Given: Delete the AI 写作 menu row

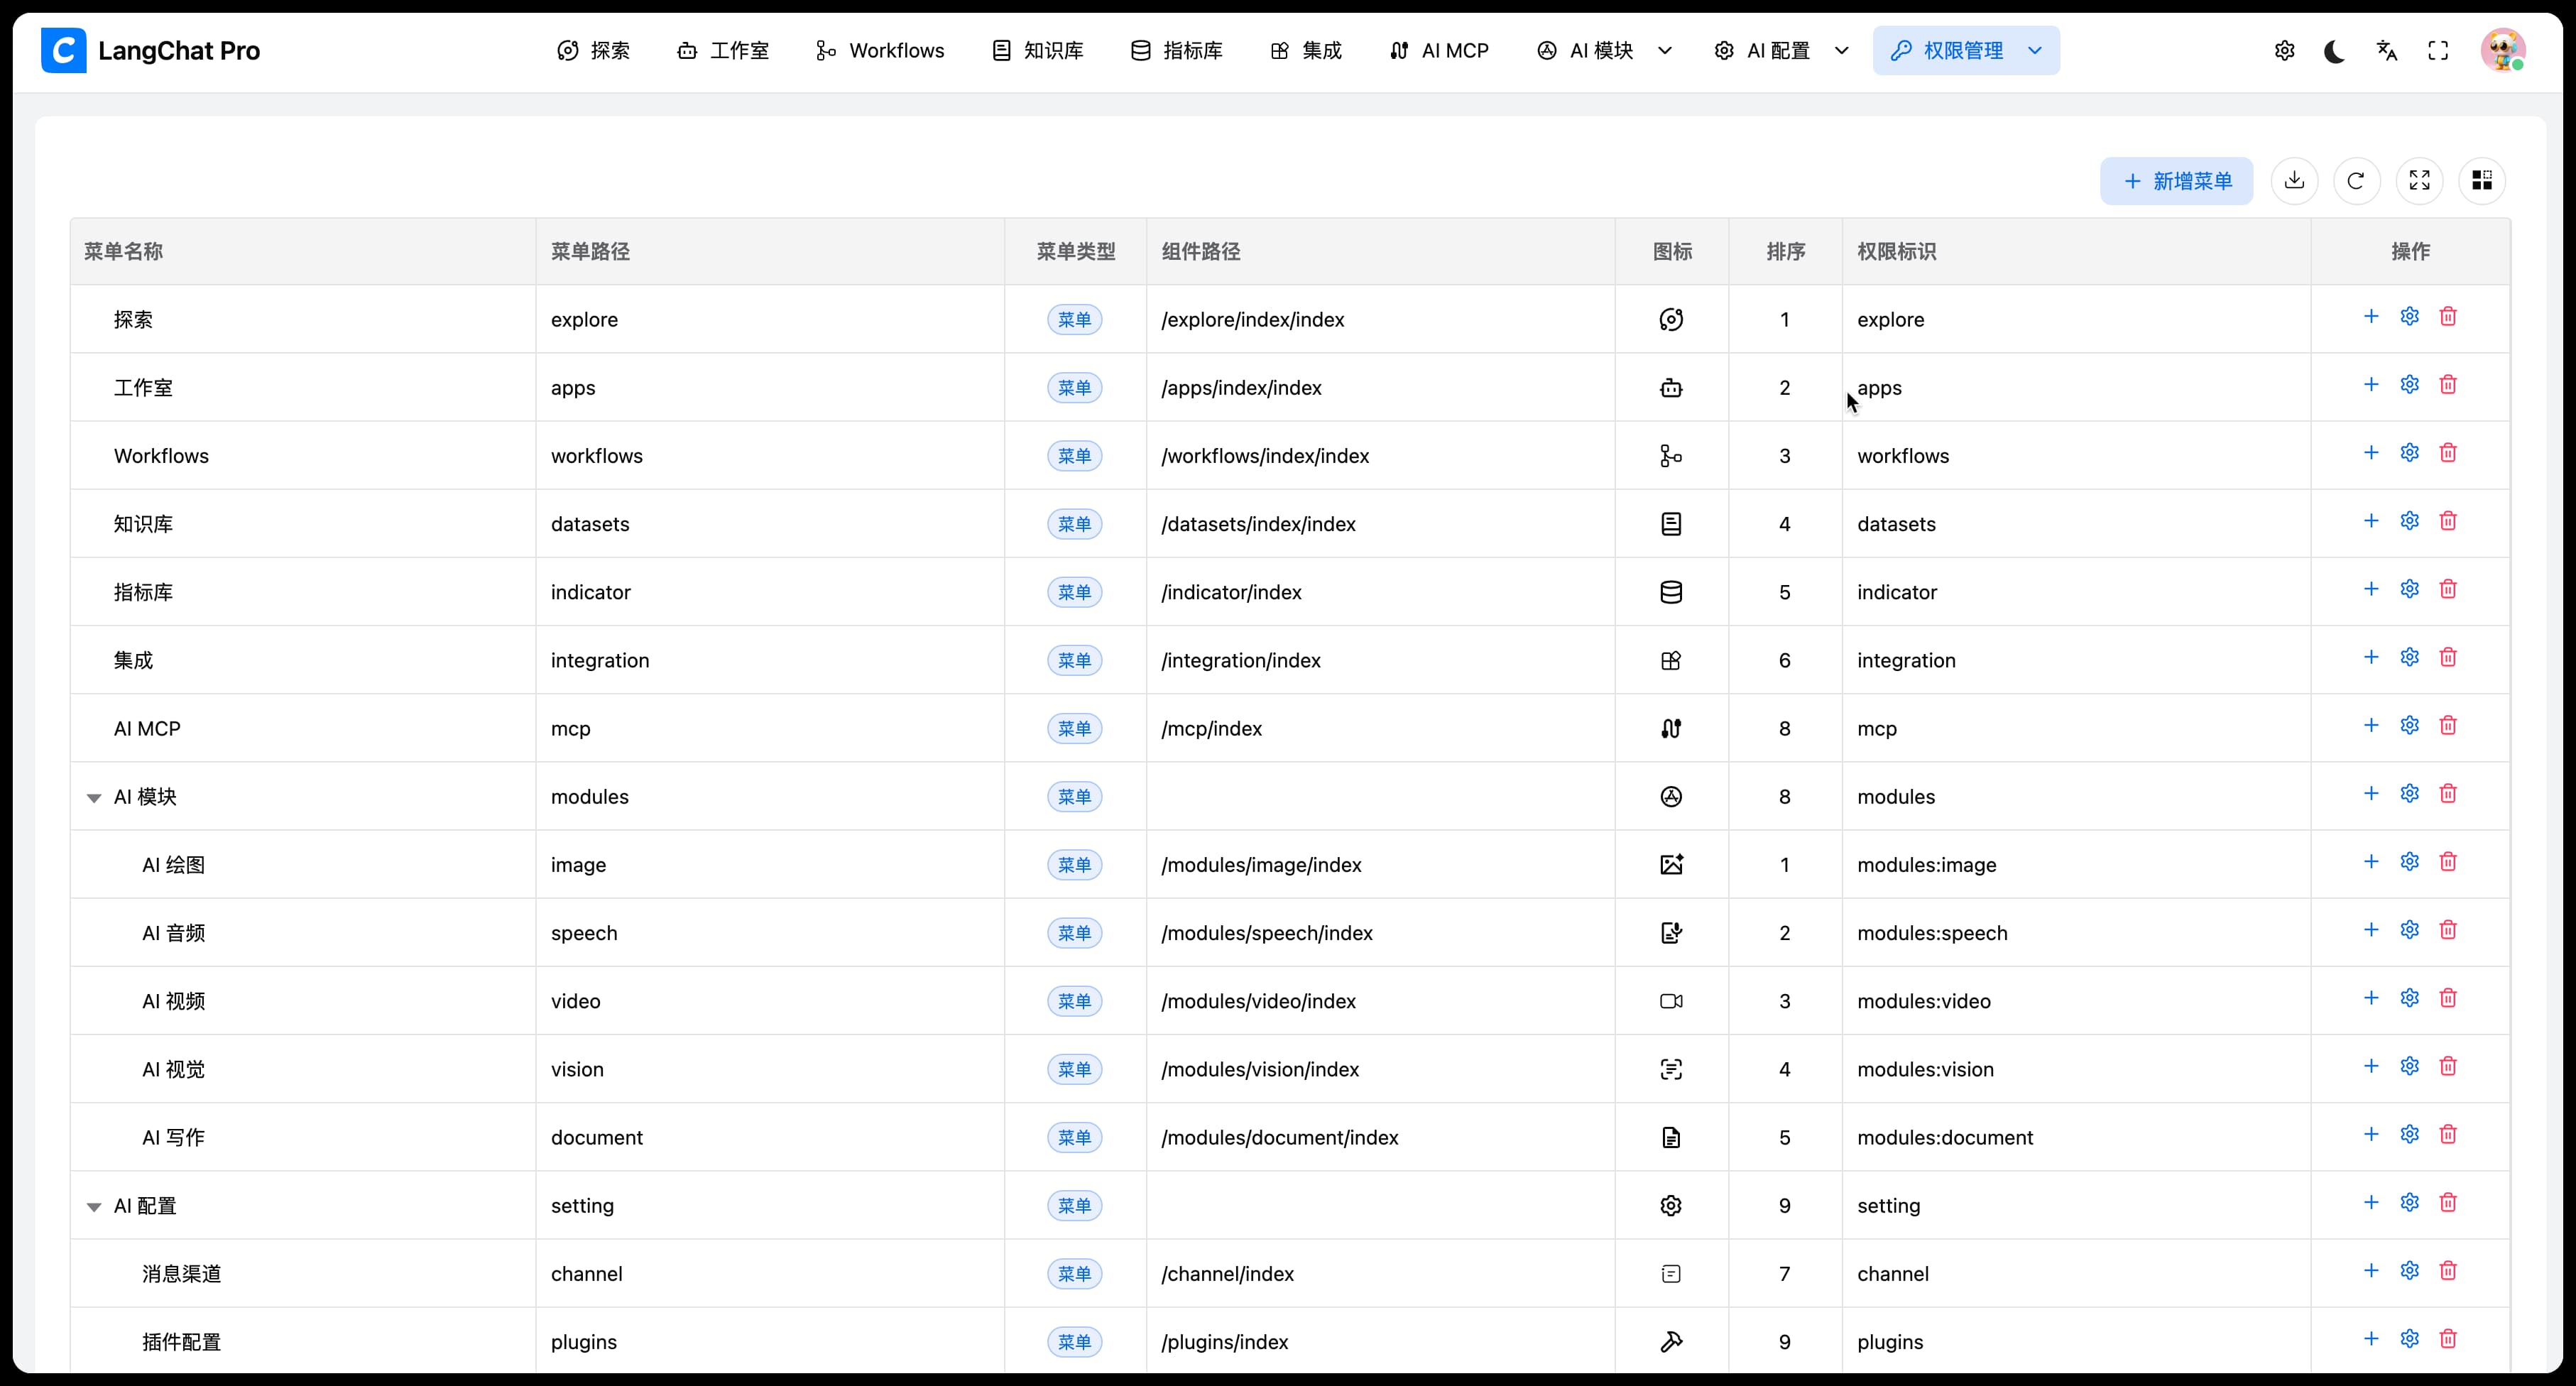Looking at the screenshot, I should coord(2448,1134).
